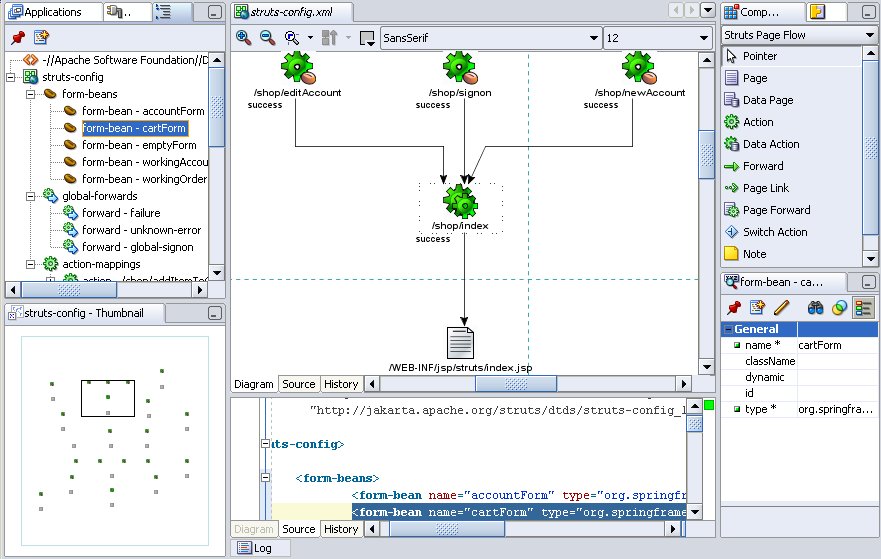Collapse the struts-config tree node
Screen dimensions: 881x559
[11, 77]
